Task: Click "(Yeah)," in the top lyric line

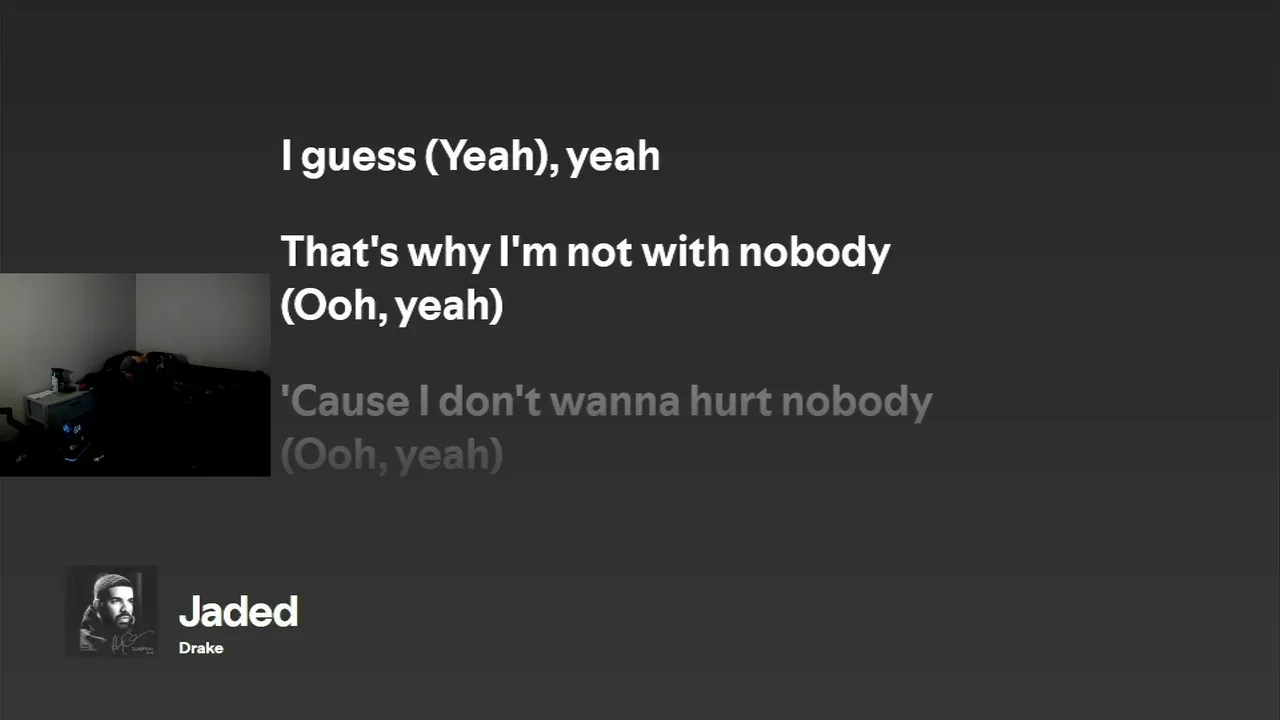Action: [x=492, y=156]
